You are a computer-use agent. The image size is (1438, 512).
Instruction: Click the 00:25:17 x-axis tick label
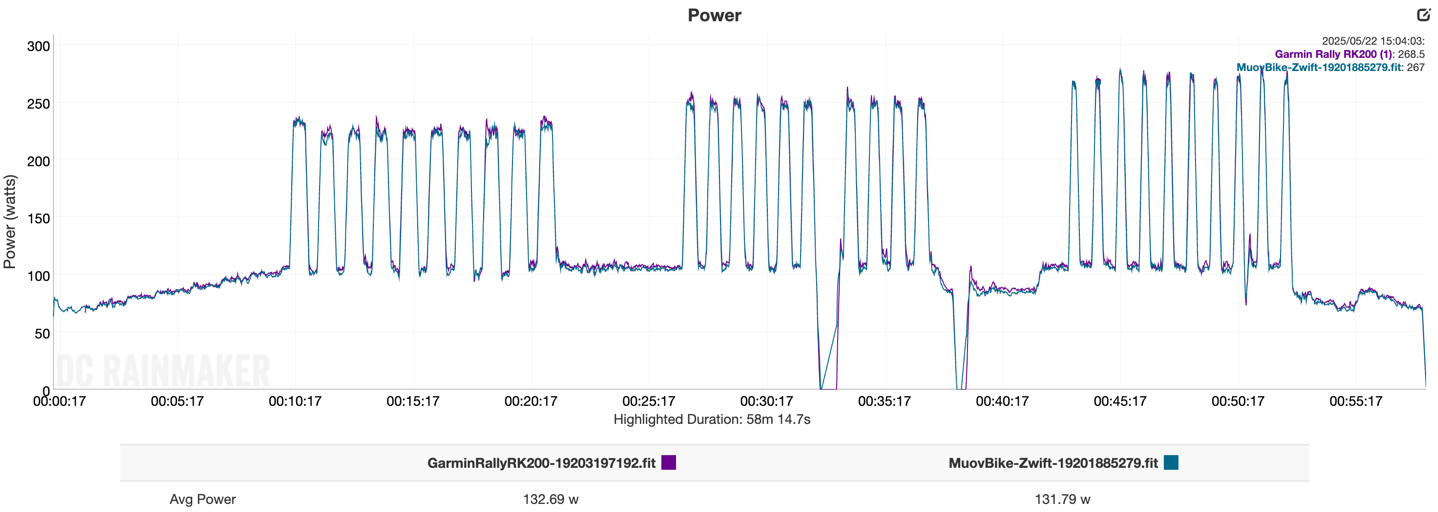click(648, 401)
